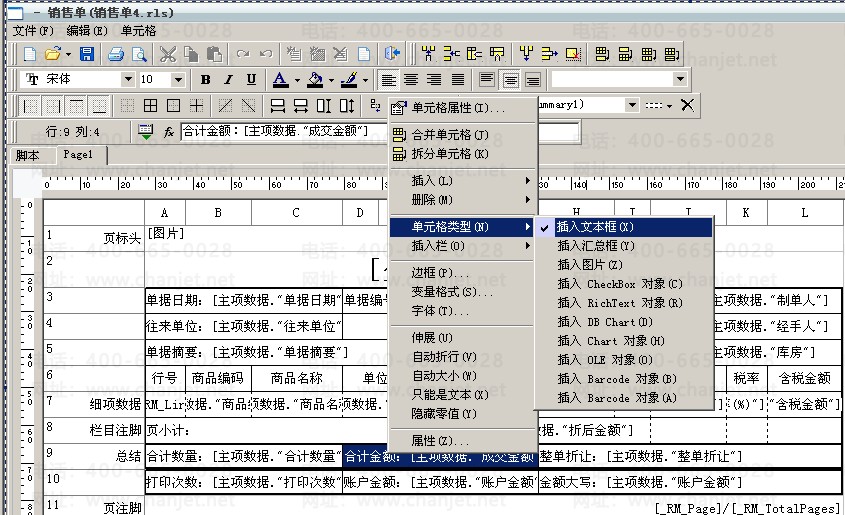Open the font color A dropdown
Image resolution: width=845 pixels, height=515 pixels.
click(297, 79)
